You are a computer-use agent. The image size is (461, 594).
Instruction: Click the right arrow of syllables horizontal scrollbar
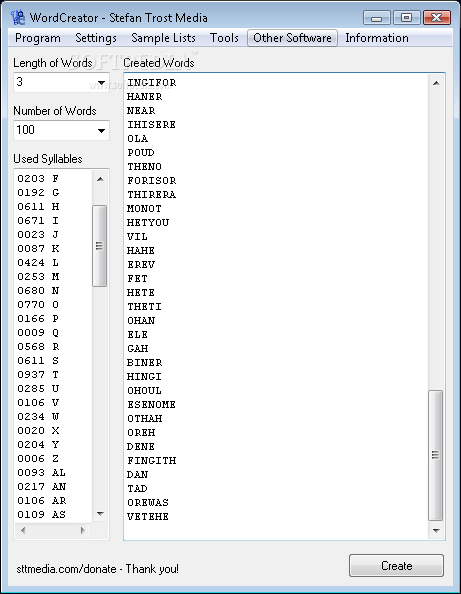tap(83, 530)
